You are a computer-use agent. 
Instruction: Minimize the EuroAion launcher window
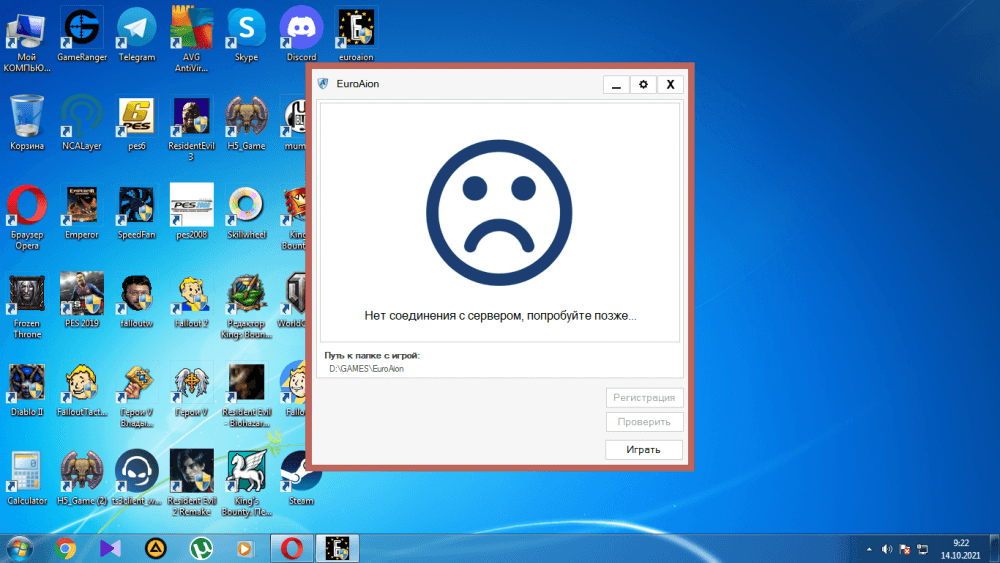[x=616, y=85]
